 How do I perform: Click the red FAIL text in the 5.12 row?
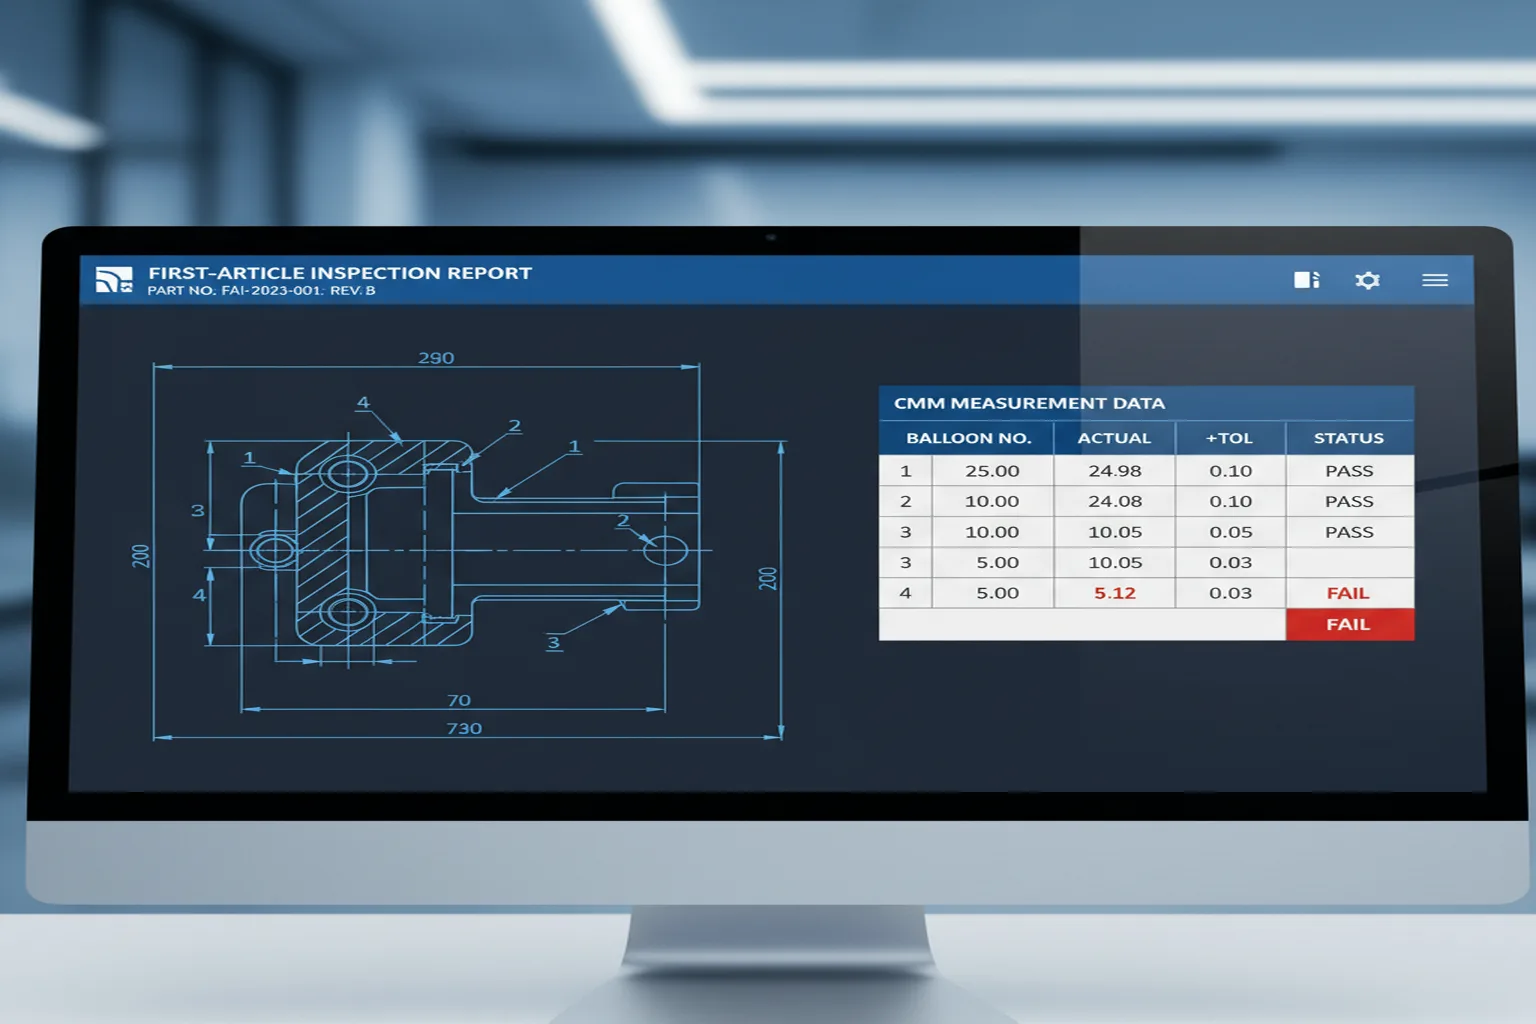pos(1348,593)
